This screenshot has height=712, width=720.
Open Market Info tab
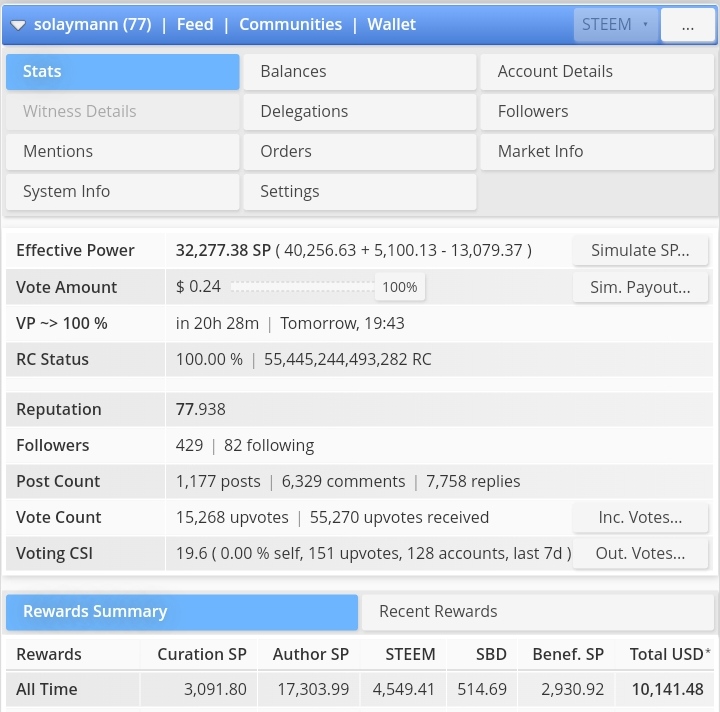coord(597,151)
